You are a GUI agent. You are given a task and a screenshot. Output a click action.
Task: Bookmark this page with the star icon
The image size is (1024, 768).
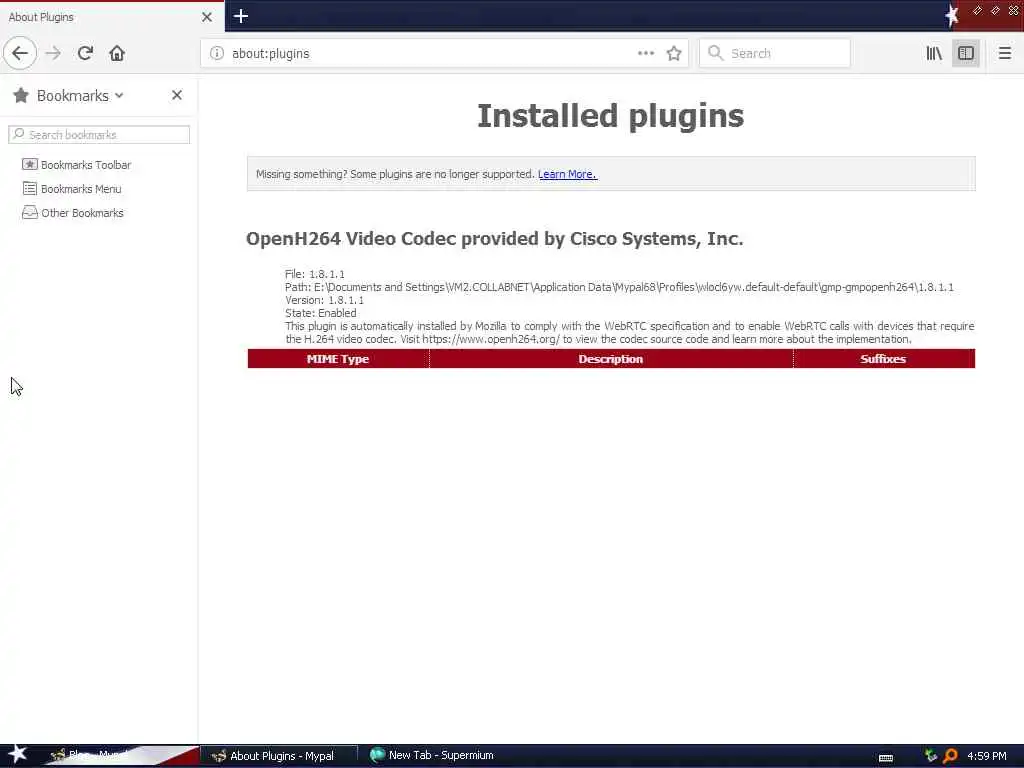point(674,53)
